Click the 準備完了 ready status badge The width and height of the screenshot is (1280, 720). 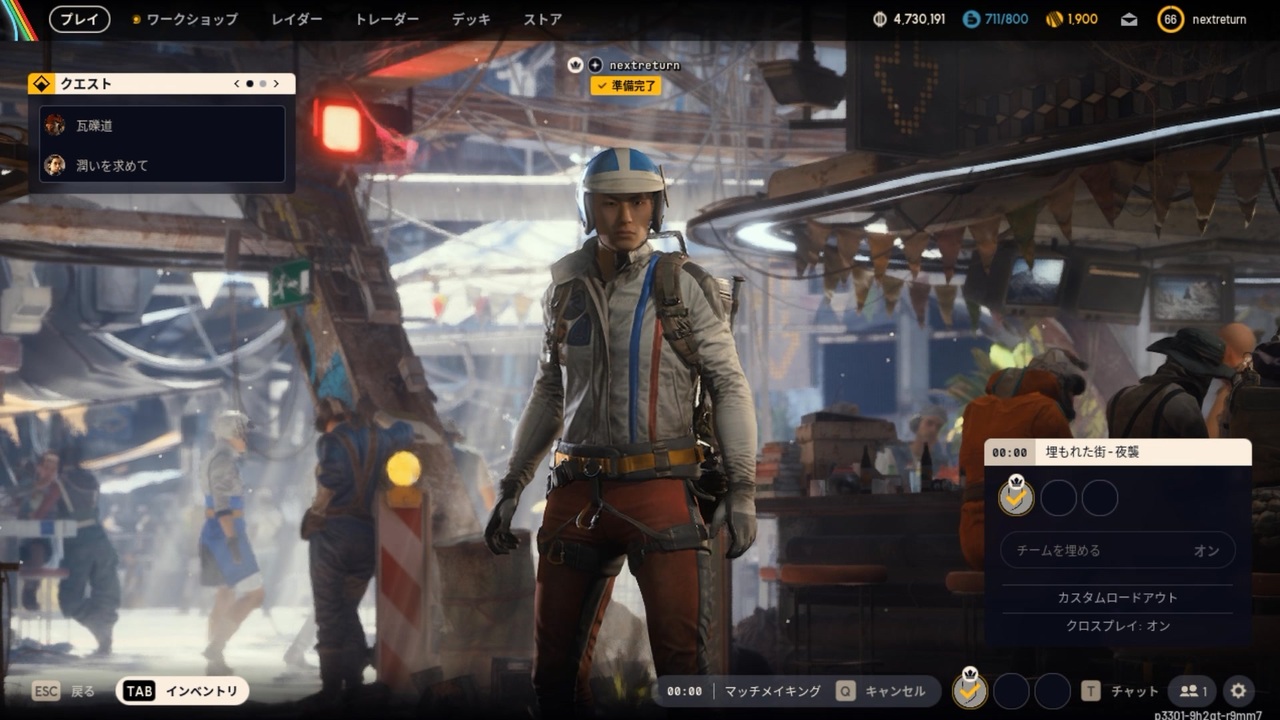coord(626,86)
